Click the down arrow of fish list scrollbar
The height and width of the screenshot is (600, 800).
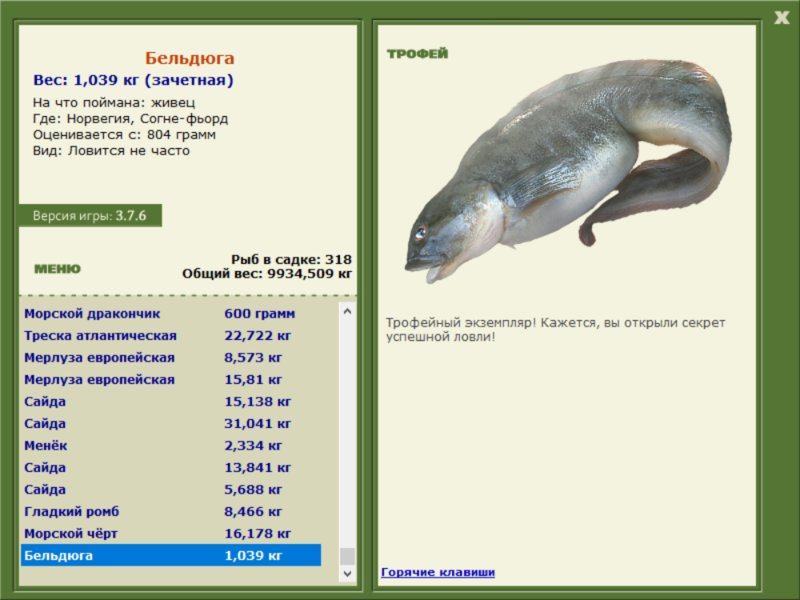coord(347,573)
